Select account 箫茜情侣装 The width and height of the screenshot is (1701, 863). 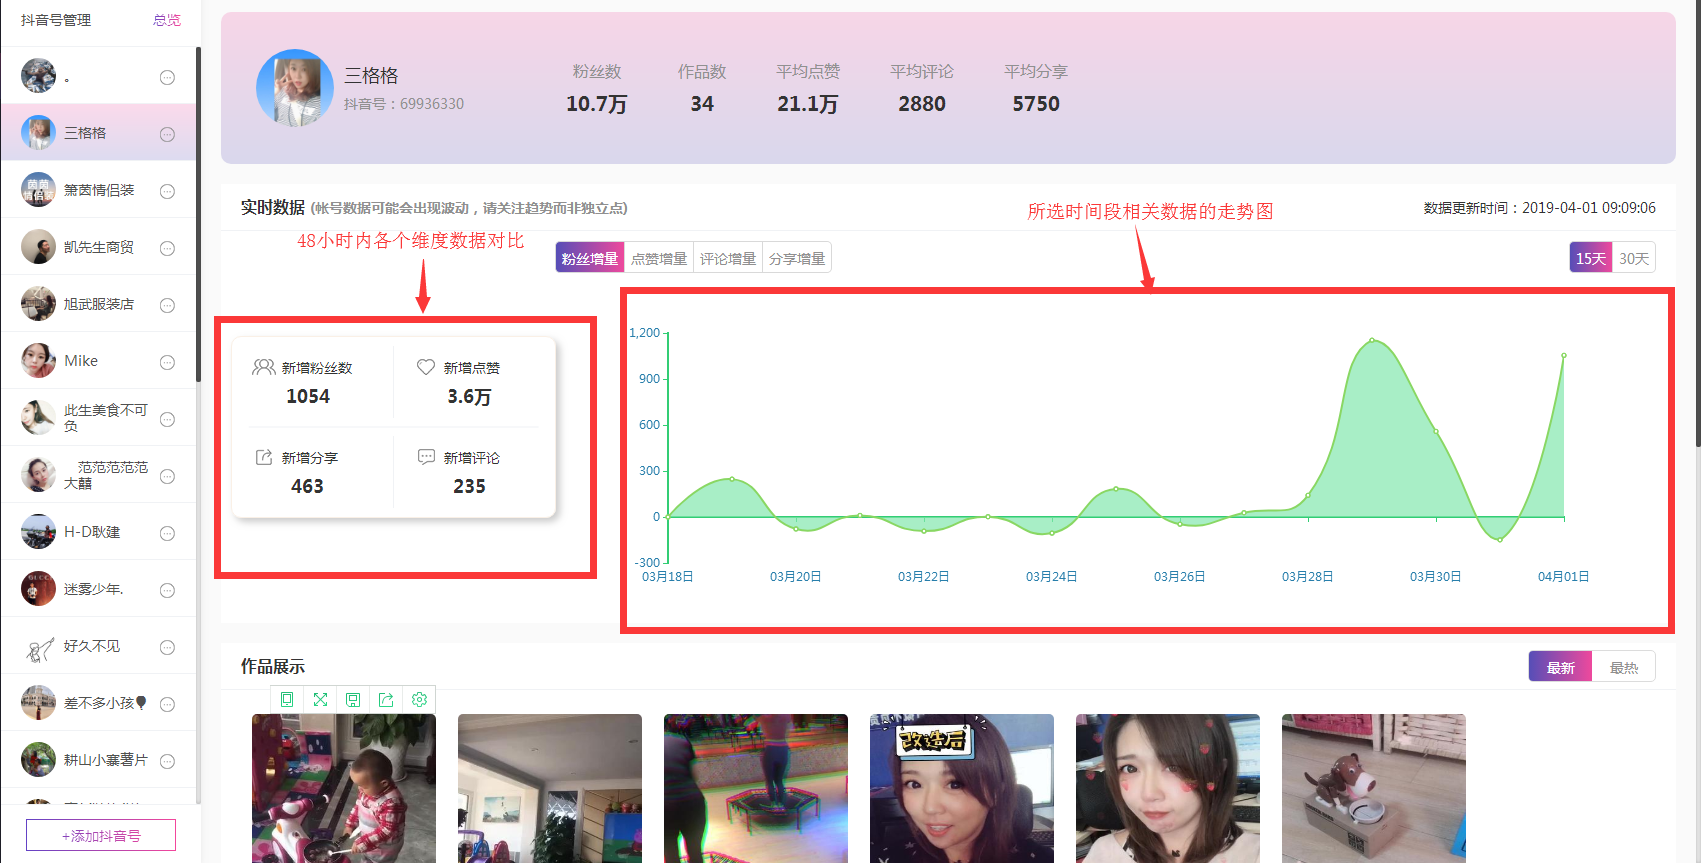(98, 189)
